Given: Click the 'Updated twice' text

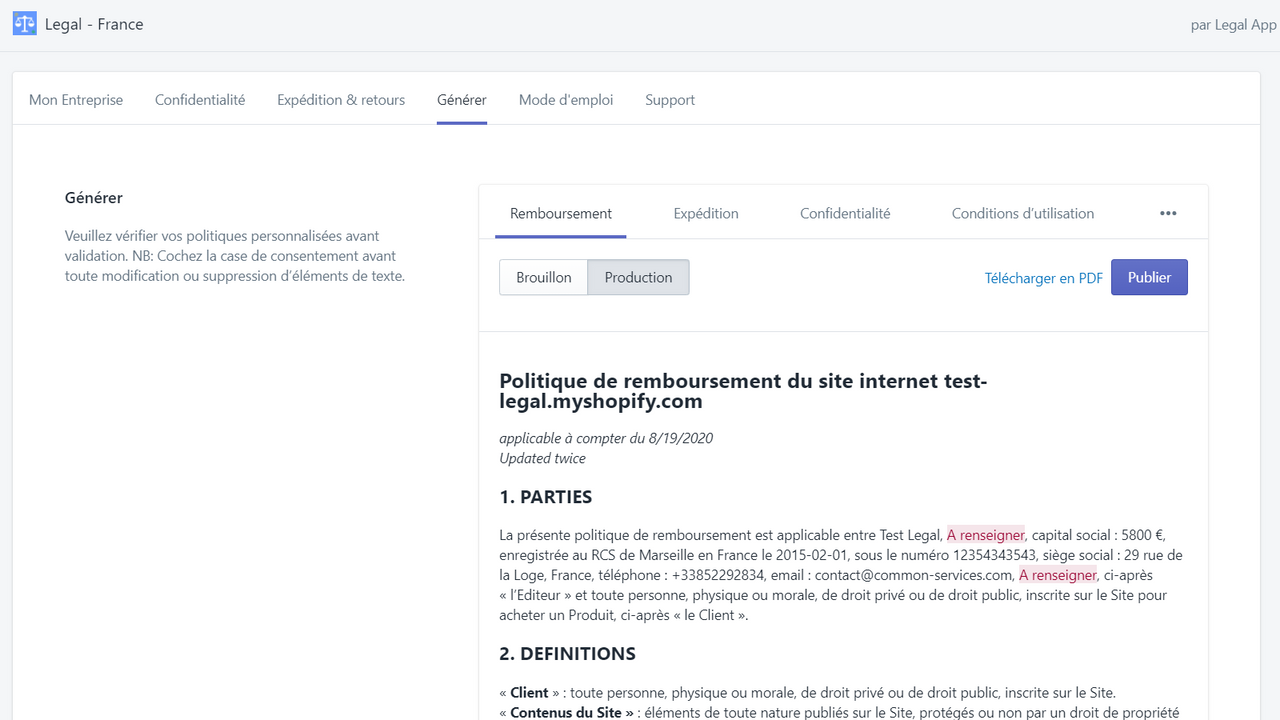Looking at the screenshot, I should click(543, 458).
